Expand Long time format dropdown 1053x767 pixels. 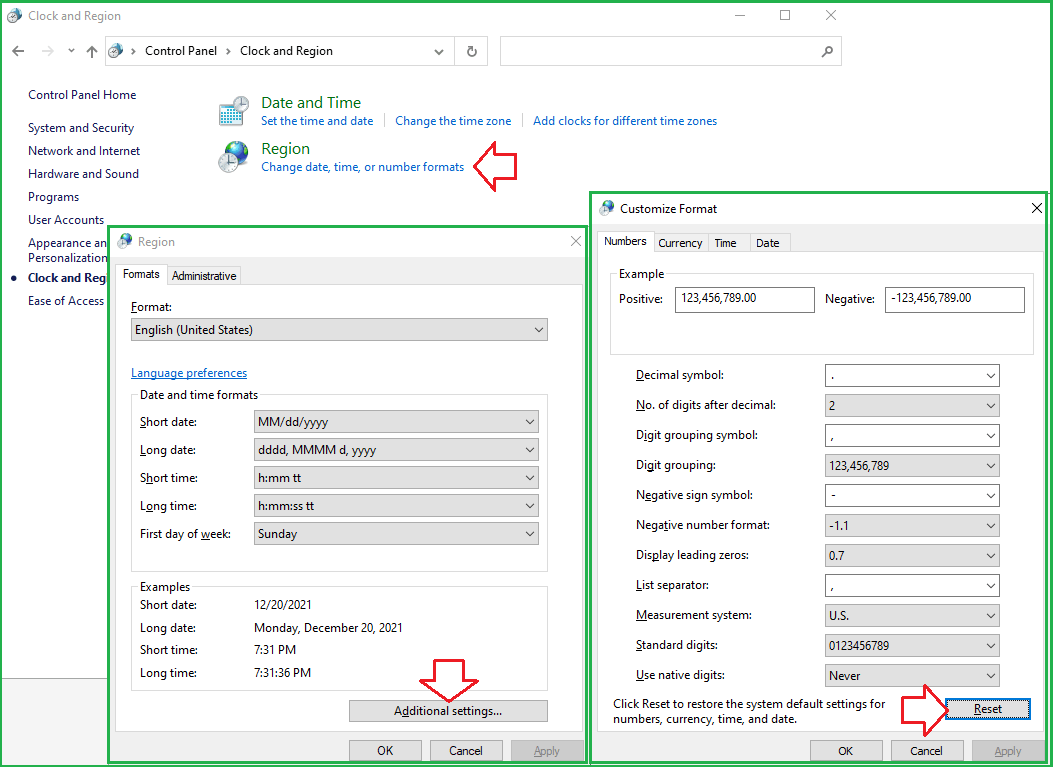coord(396,506)
